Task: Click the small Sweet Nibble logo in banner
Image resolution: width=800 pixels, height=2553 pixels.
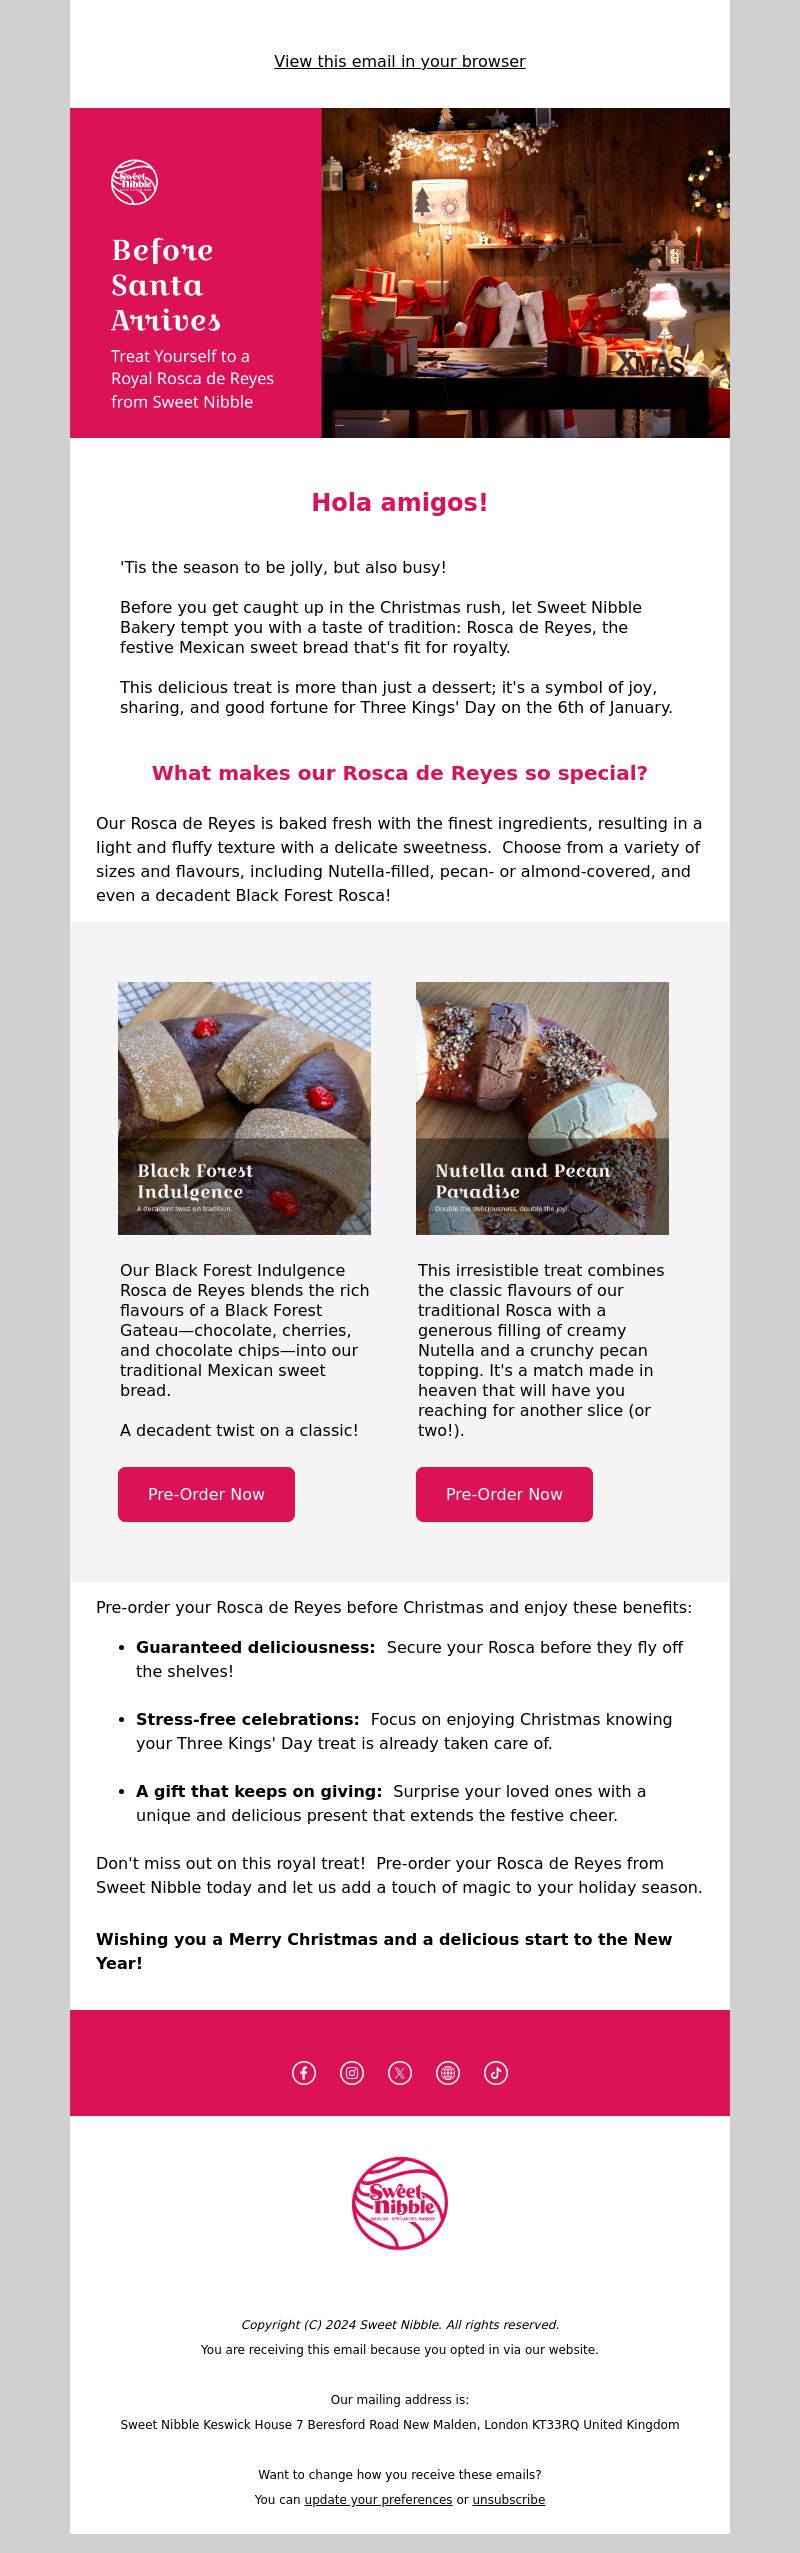Action: pyautogui.click(x=134, y=182)
